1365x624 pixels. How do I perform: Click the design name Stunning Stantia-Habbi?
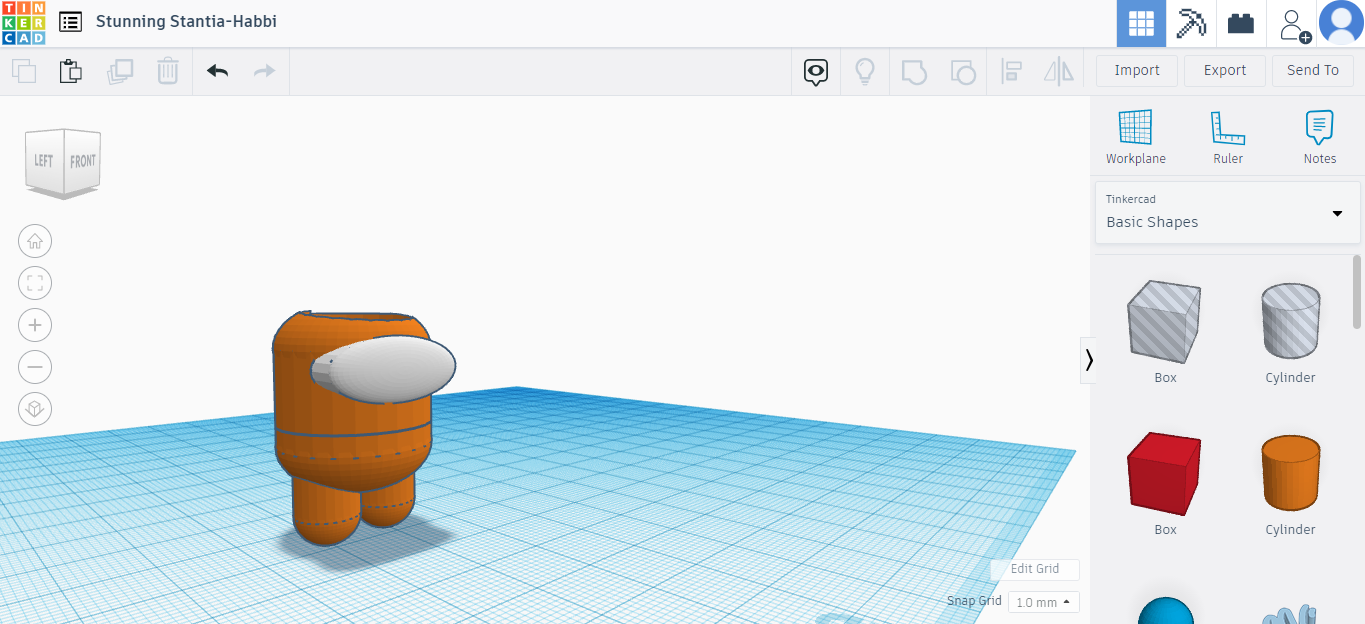(186, 21)
